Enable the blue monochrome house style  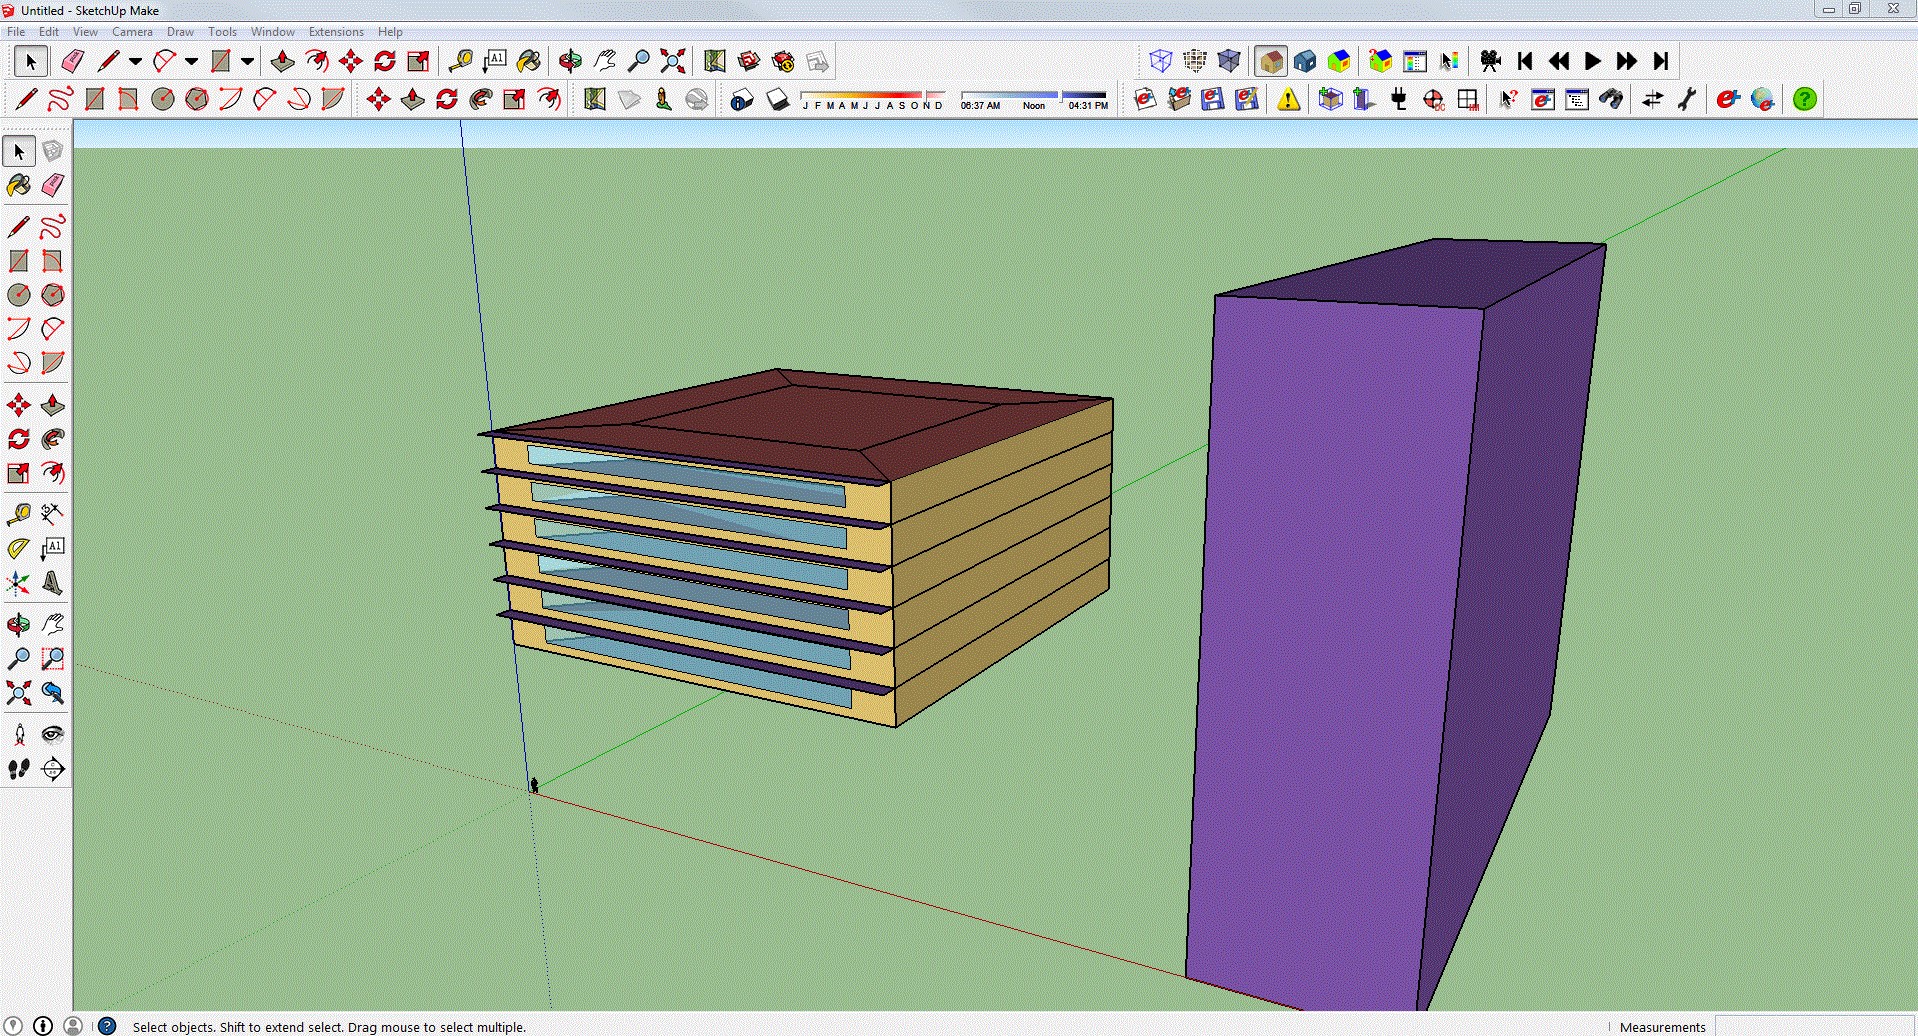click(x=1305, y=62)
